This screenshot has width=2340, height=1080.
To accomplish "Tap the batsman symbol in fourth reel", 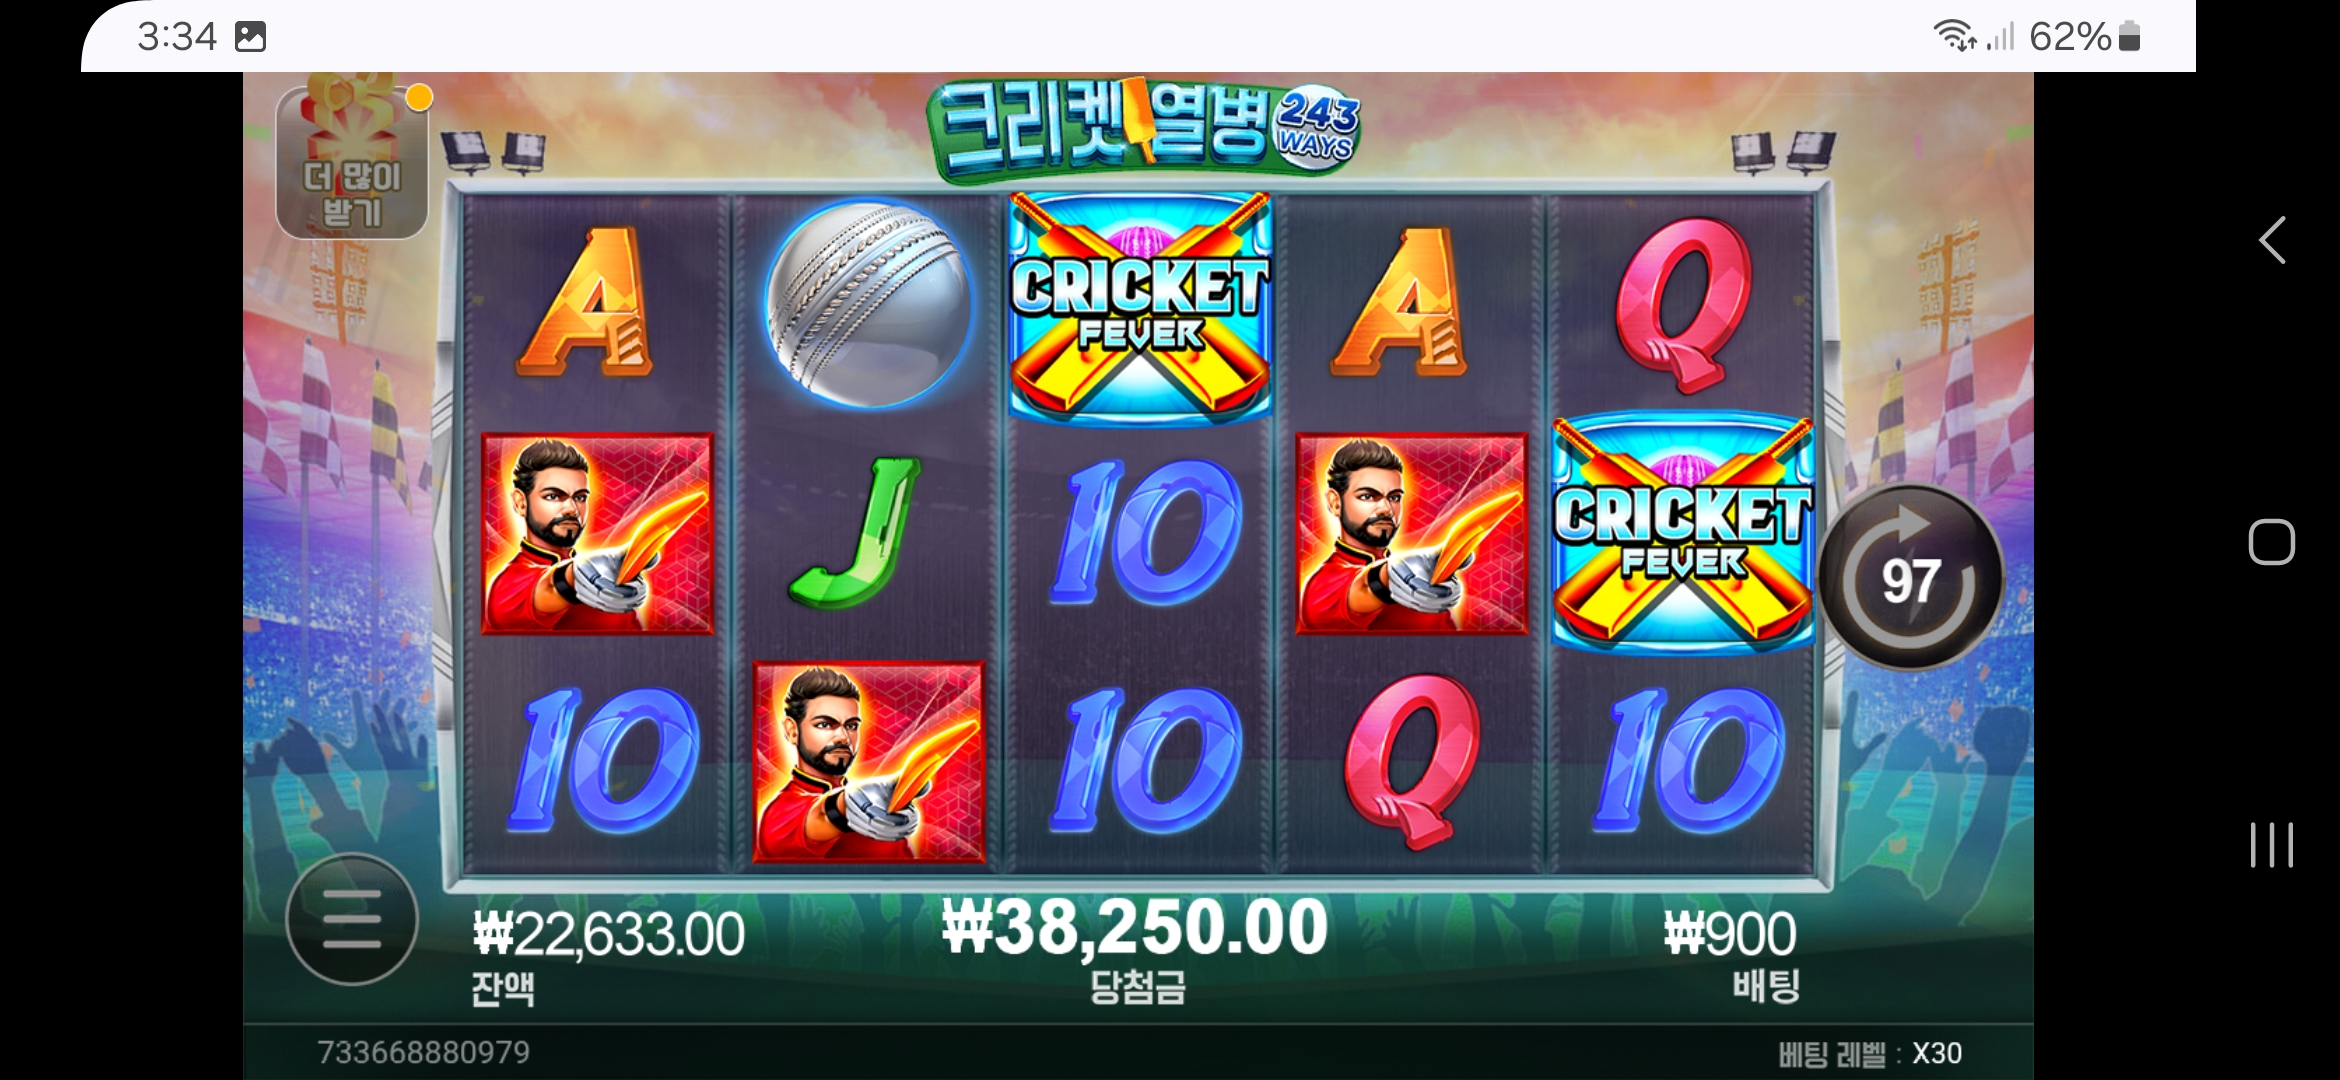I will point(1411,533).
